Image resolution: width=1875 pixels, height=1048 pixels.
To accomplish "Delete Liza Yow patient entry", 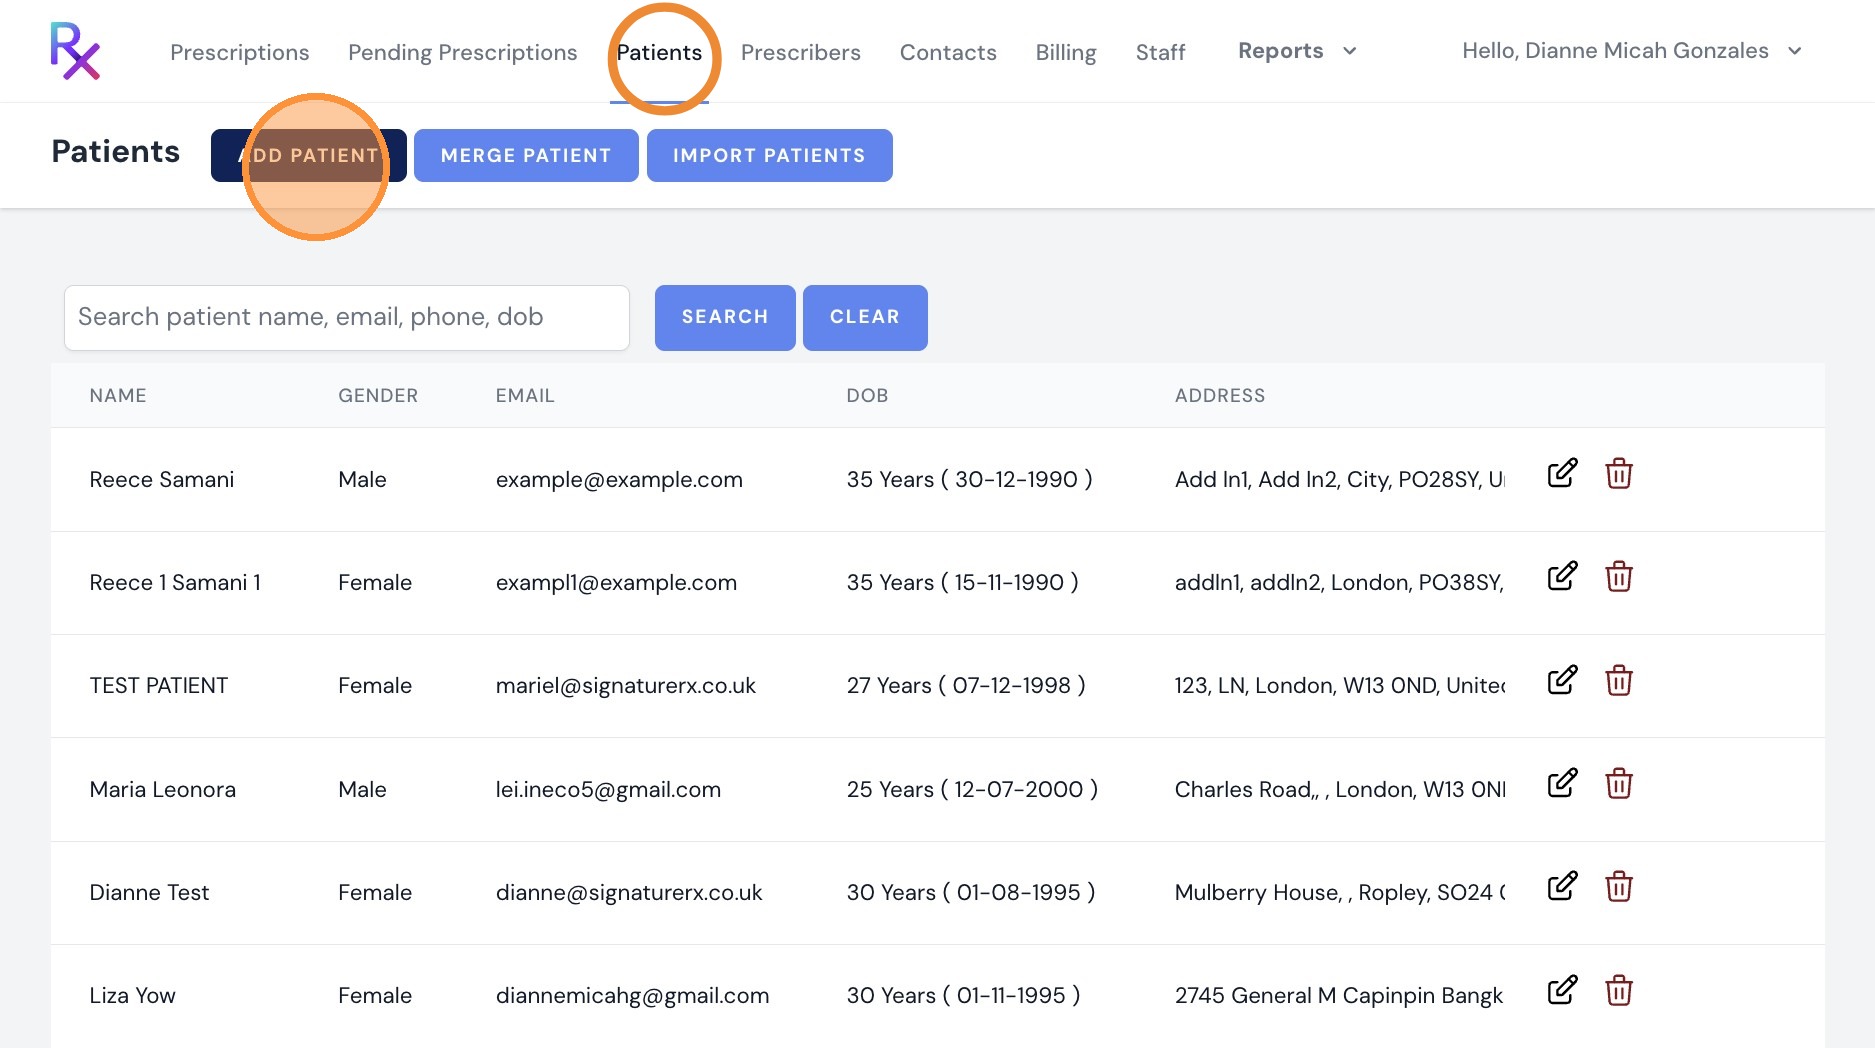I will [1619, 990].
